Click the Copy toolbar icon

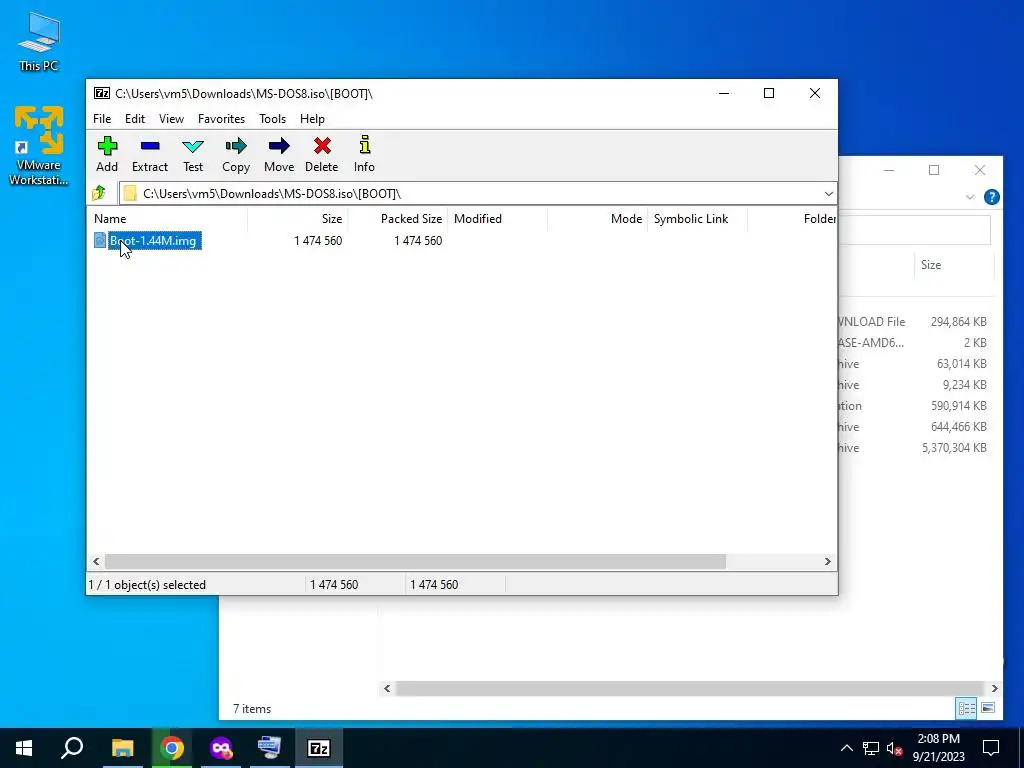pyautogui.click(x=236, y=154)
